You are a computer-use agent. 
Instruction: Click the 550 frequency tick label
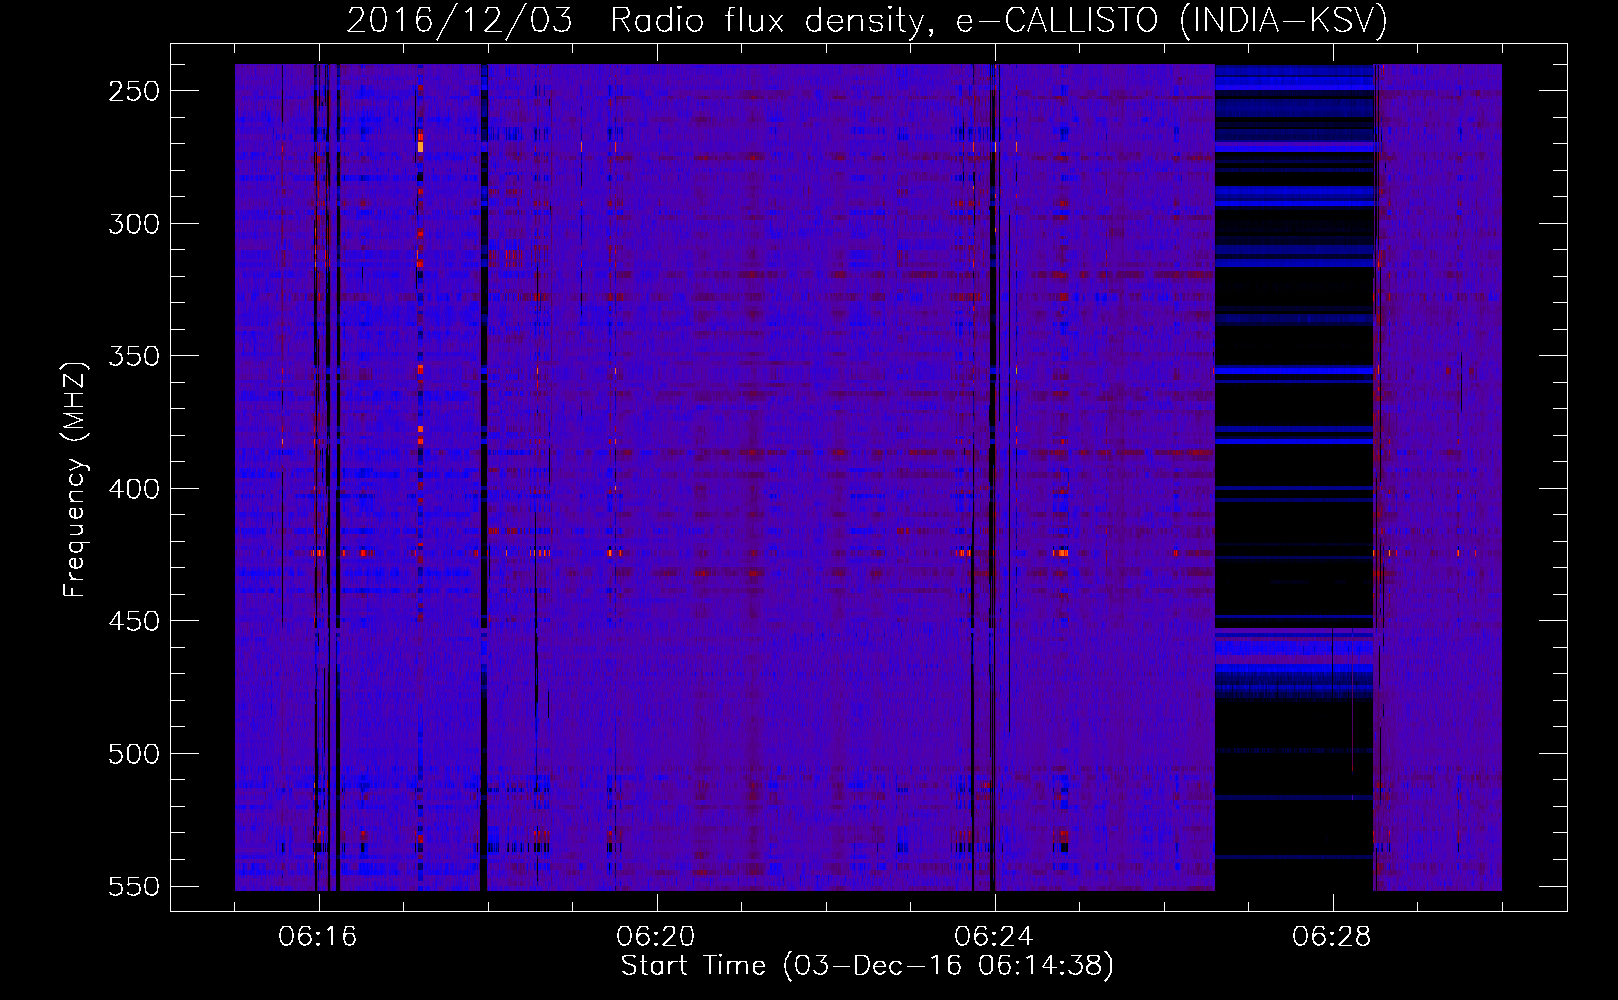point(134,886)
